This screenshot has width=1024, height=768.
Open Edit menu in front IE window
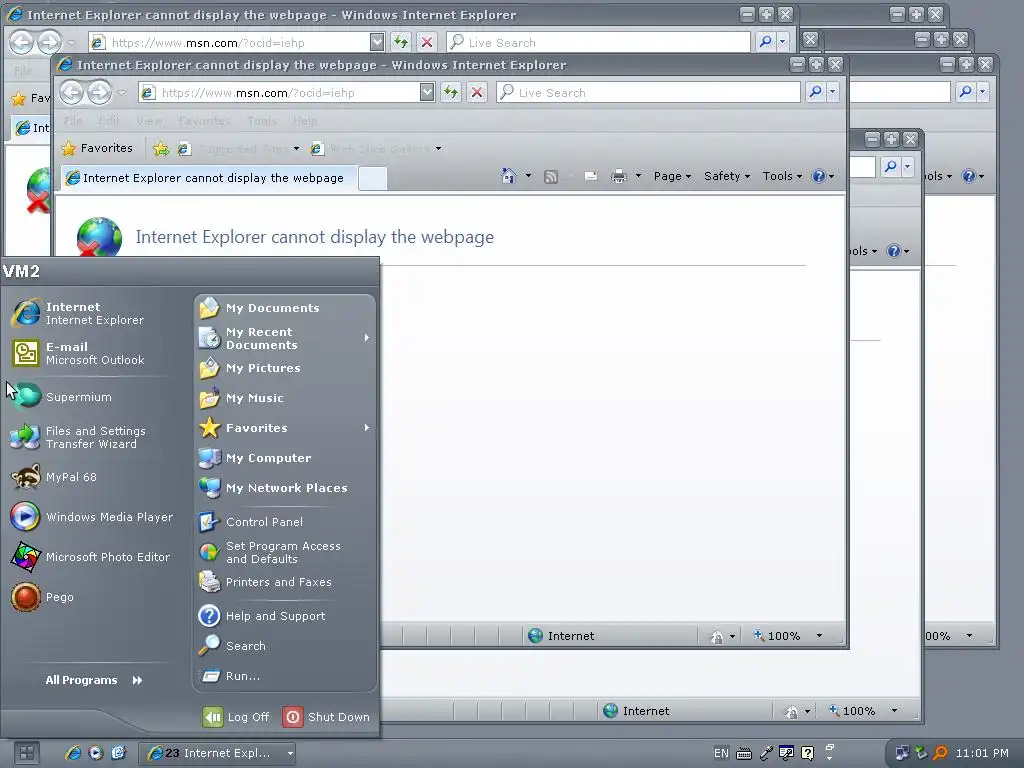tap(108, 121)
